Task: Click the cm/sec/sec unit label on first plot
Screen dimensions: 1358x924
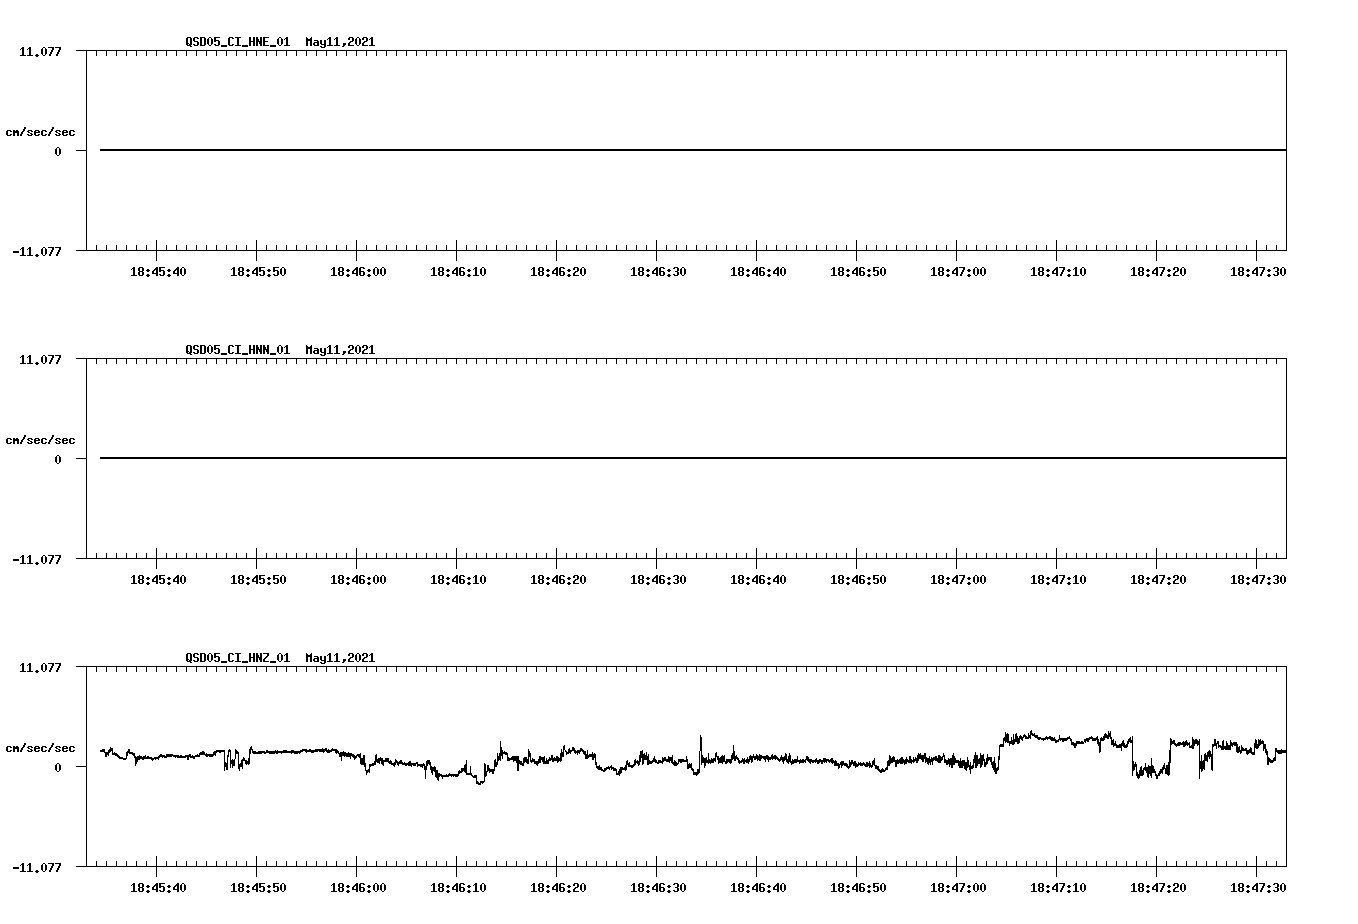Action: [41, 130]
